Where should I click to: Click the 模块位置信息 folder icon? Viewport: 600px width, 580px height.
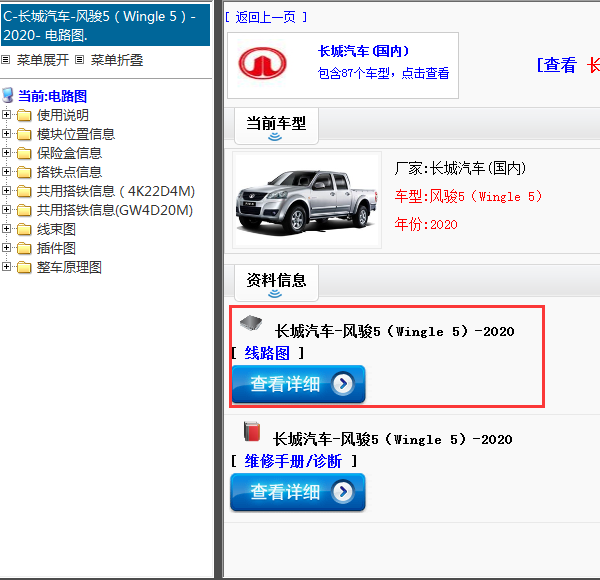coord(24,134)
